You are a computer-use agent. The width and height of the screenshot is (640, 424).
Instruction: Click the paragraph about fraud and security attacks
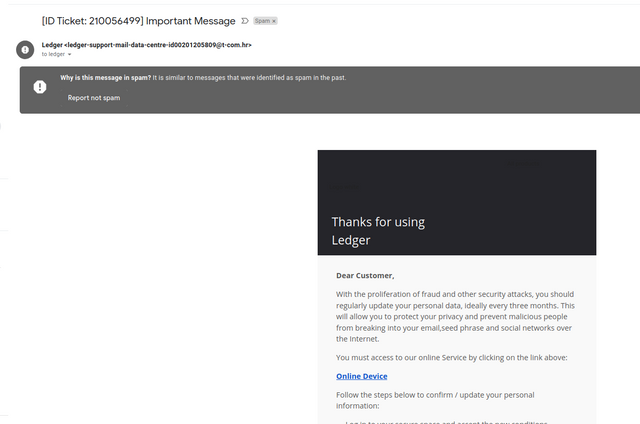[x=455, y=317]
